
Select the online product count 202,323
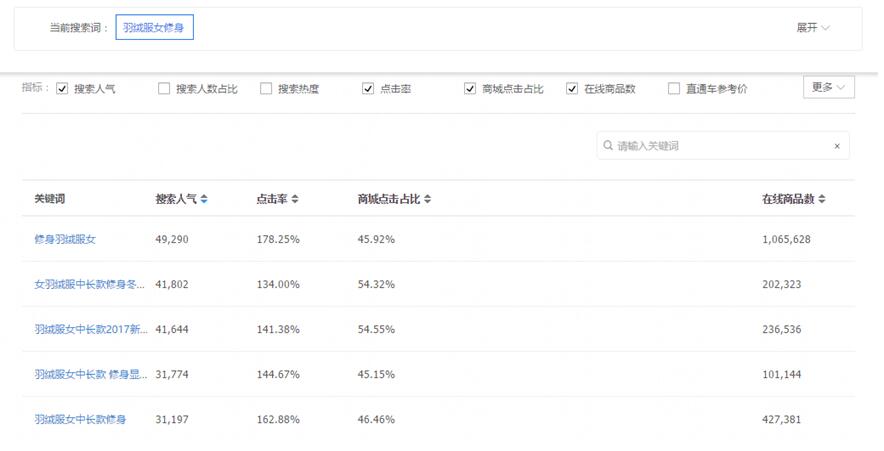click(781, 284)
